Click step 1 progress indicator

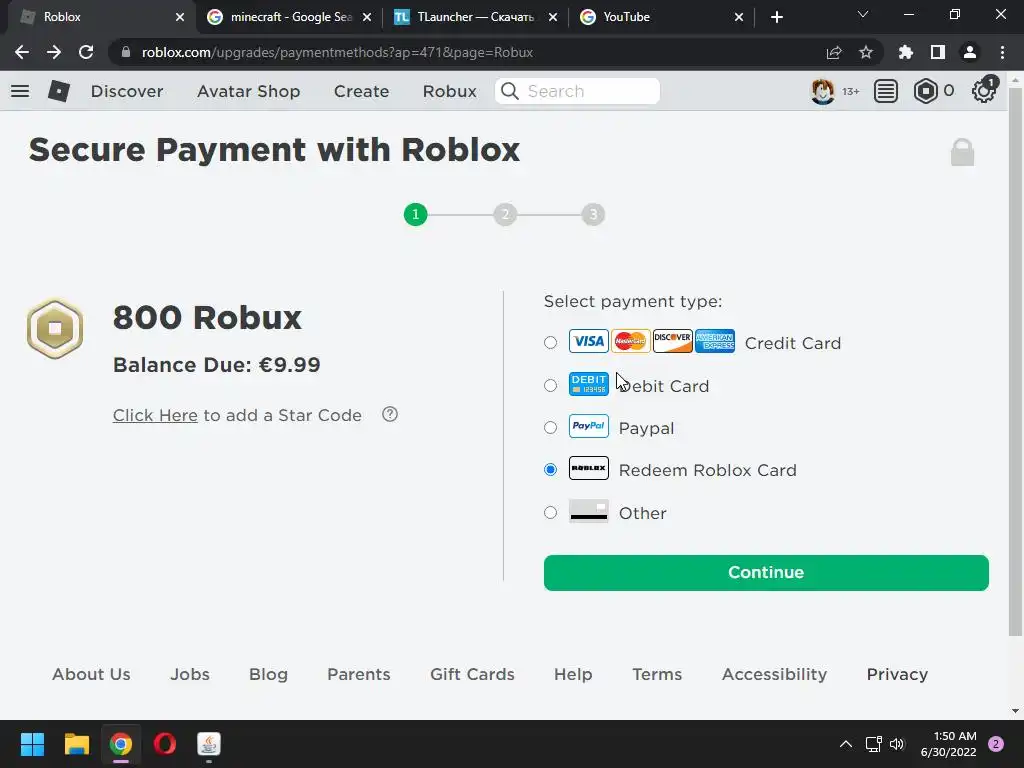point(415,214)
